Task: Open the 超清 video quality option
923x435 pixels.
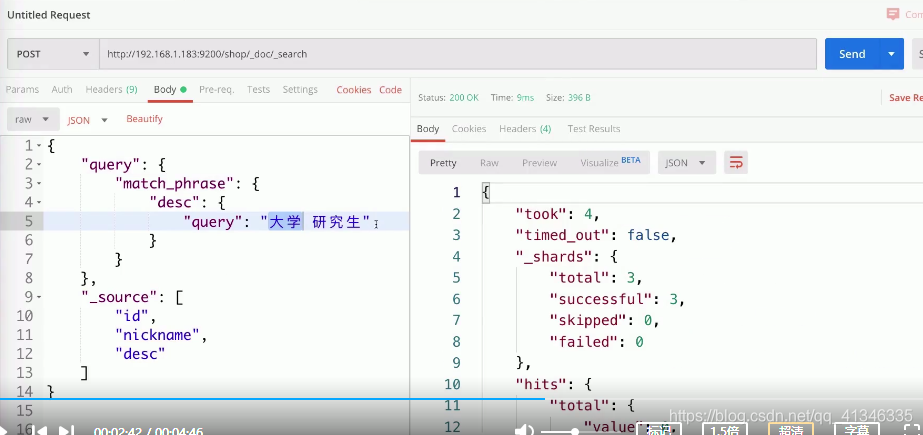Action: point(791,430)
